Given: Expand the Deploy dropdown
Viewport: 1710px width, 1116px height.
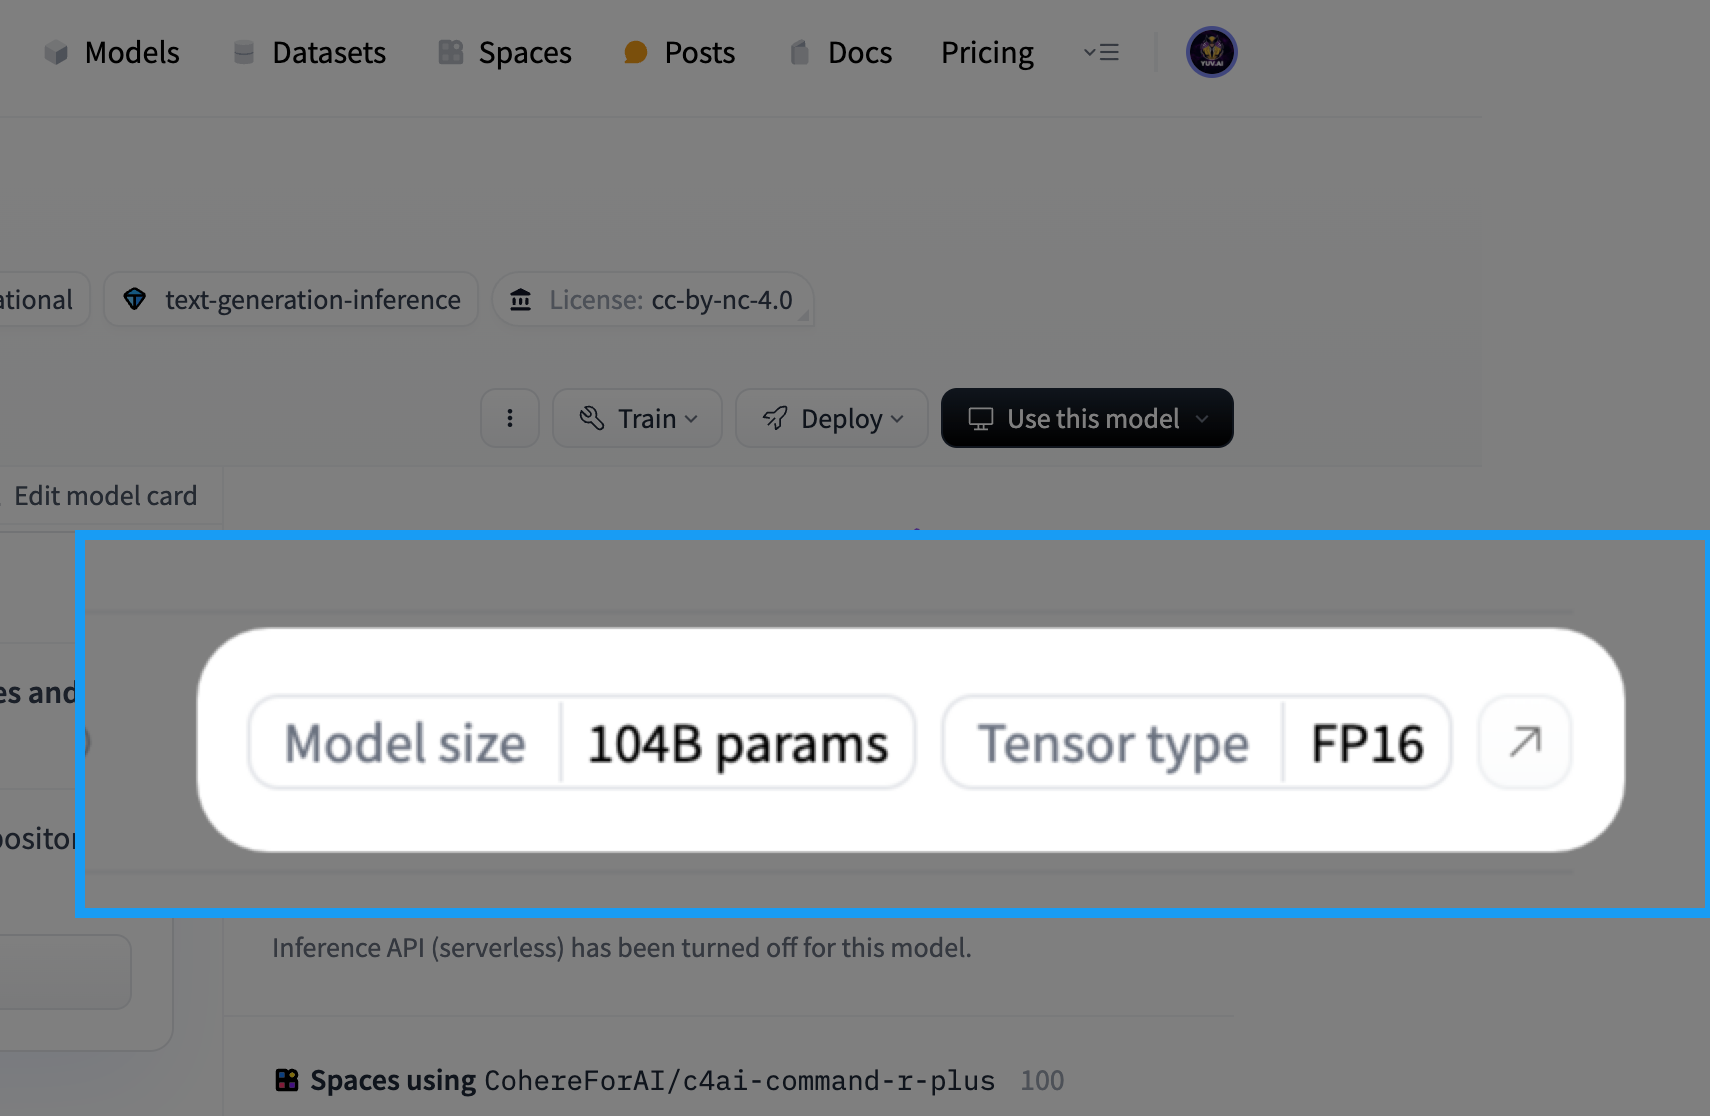Looking at the screenshot, I should click(x=832, y=418).
